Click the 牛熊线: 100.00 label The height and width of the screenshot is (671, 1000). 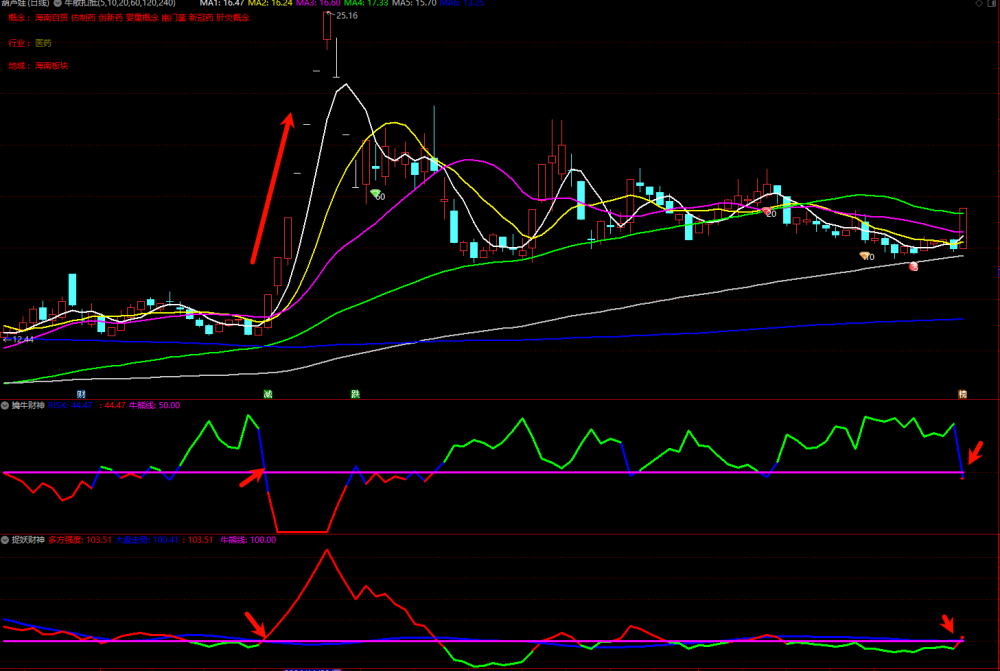[x=248, y=540]
